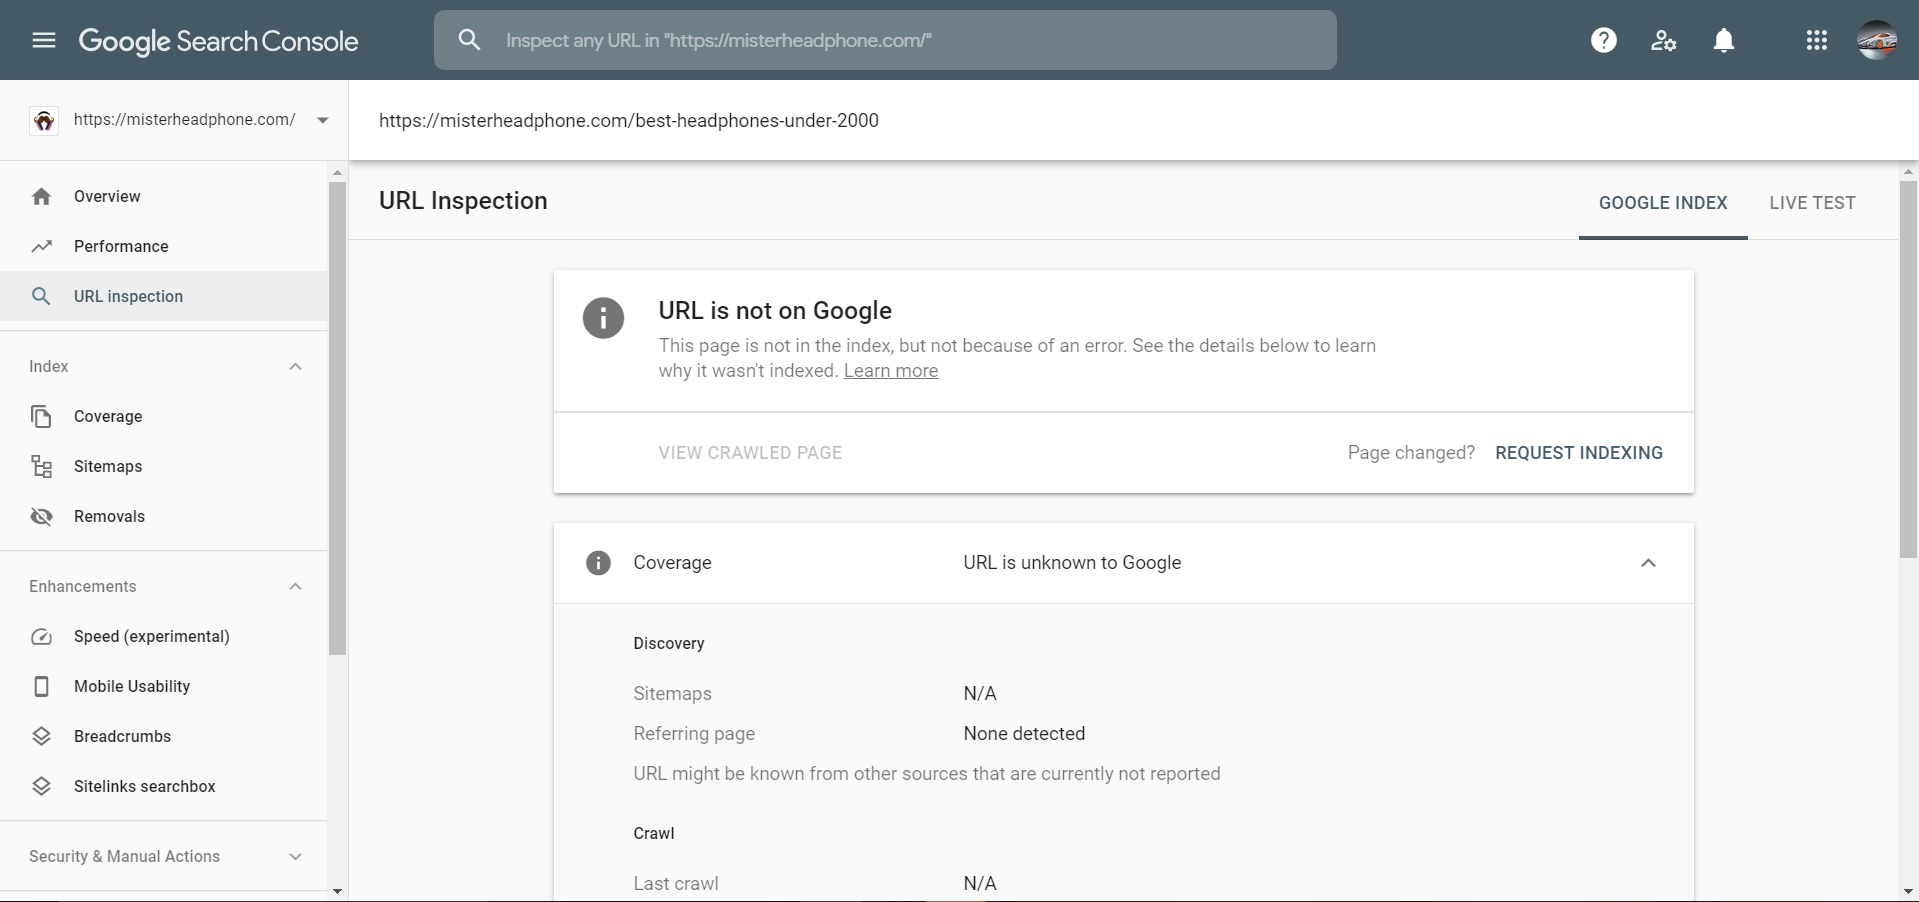Click the sidebar scroll down arrow

pos(337,891)
